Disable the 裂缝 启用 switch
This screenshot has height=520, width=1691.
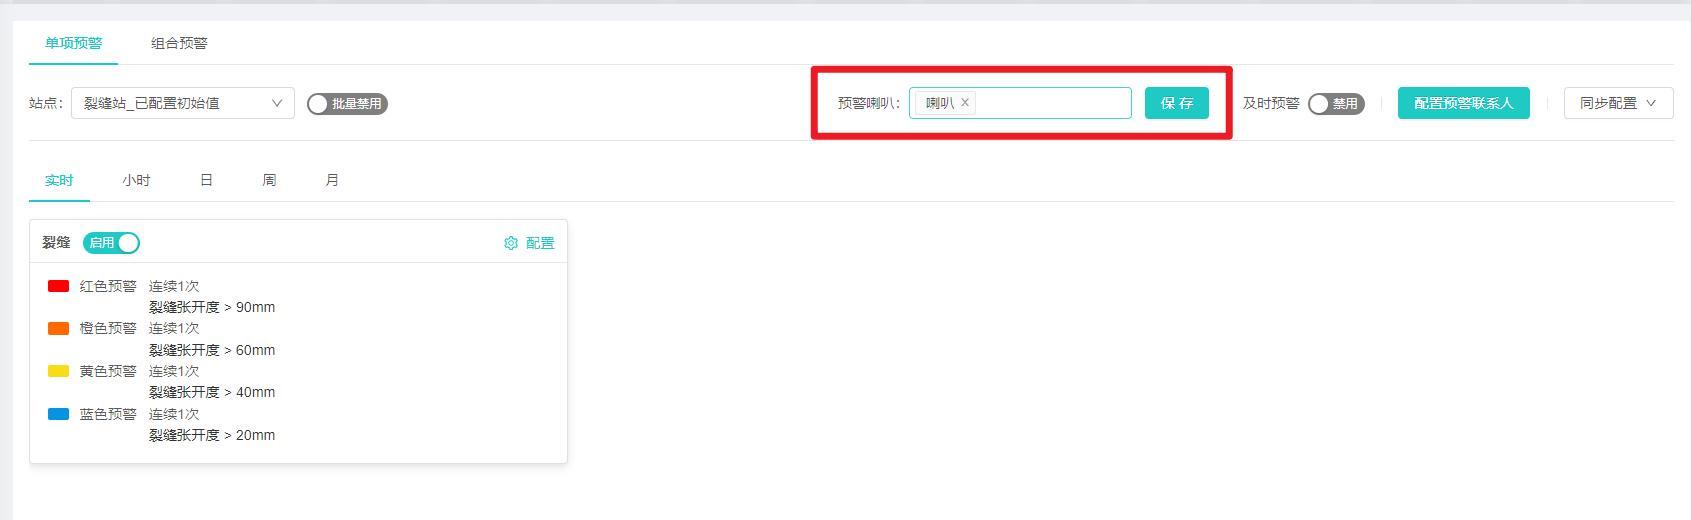tap(112, 243)
